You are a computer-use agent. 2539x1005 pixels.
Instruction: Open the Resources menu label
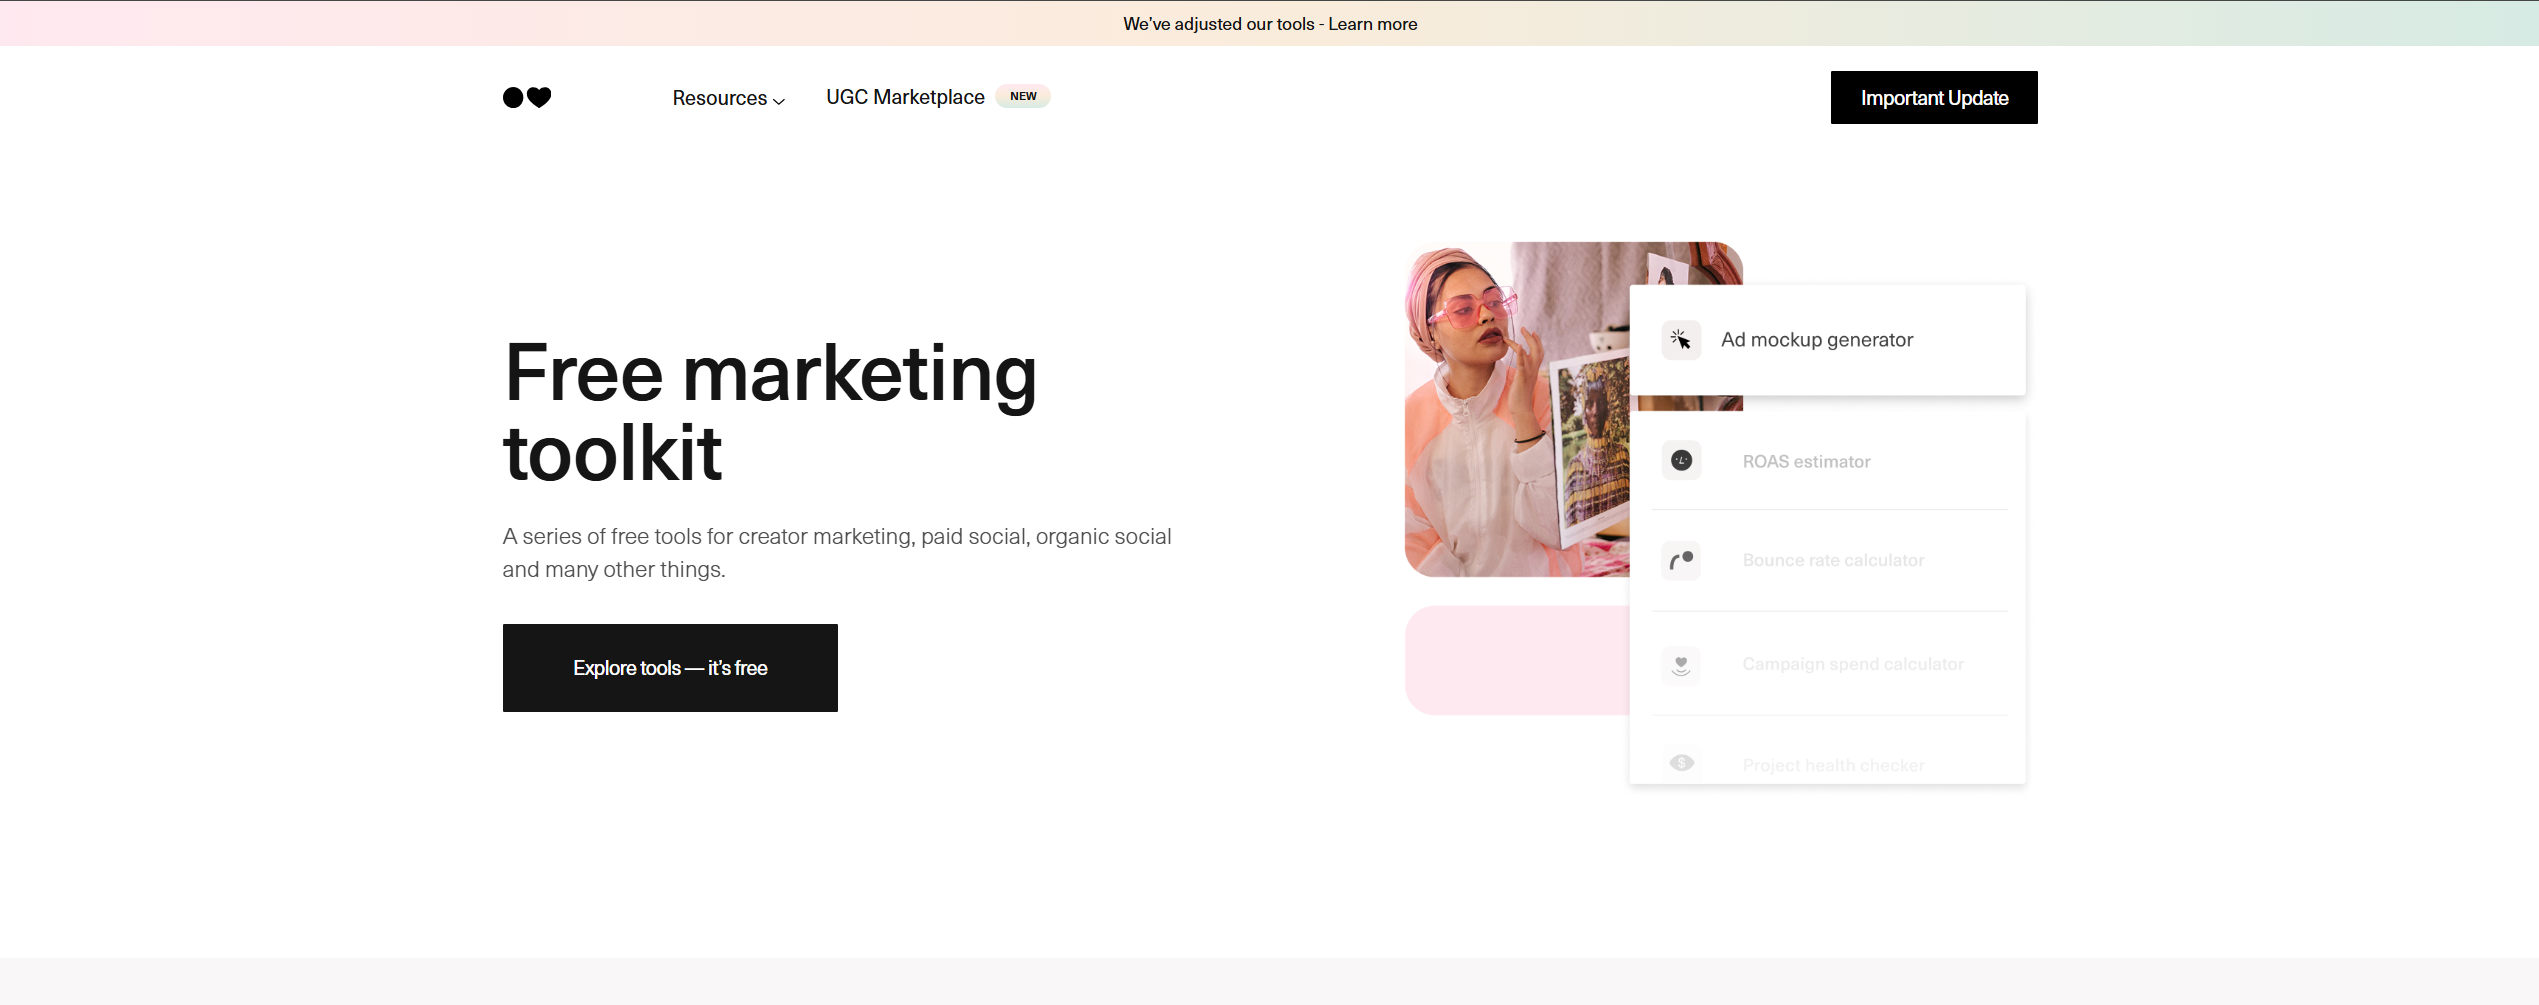click(719, 98)
